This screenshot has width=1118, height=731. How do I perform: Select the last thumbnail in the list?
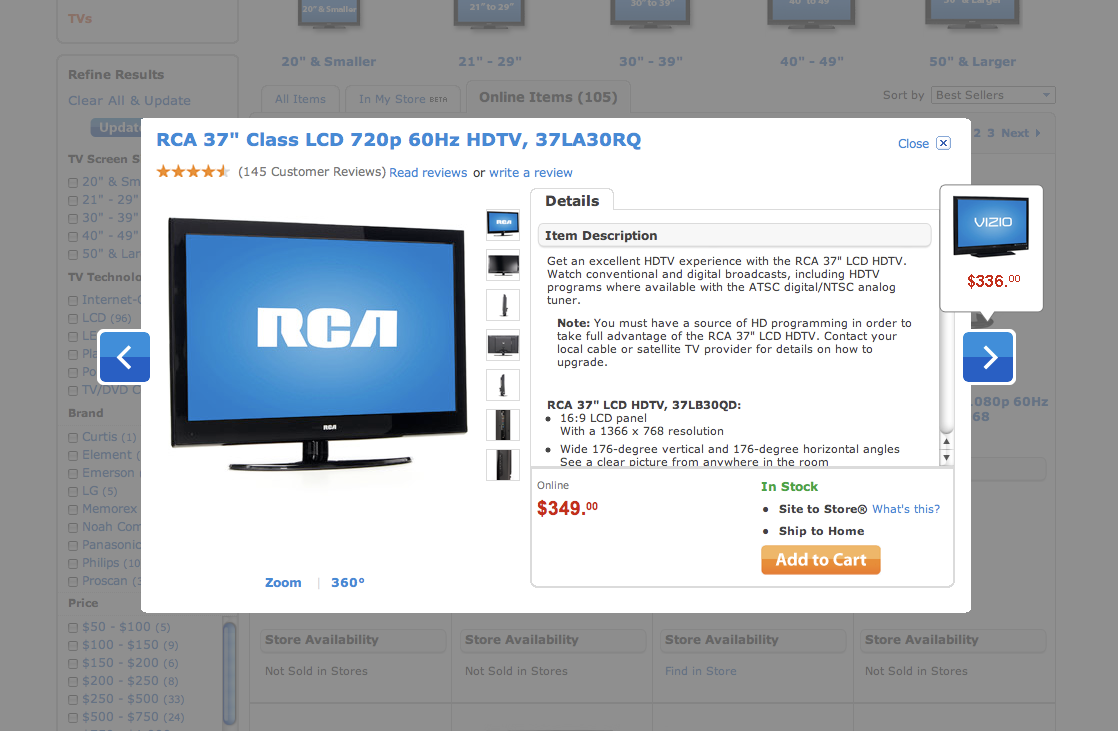[503, 464]
